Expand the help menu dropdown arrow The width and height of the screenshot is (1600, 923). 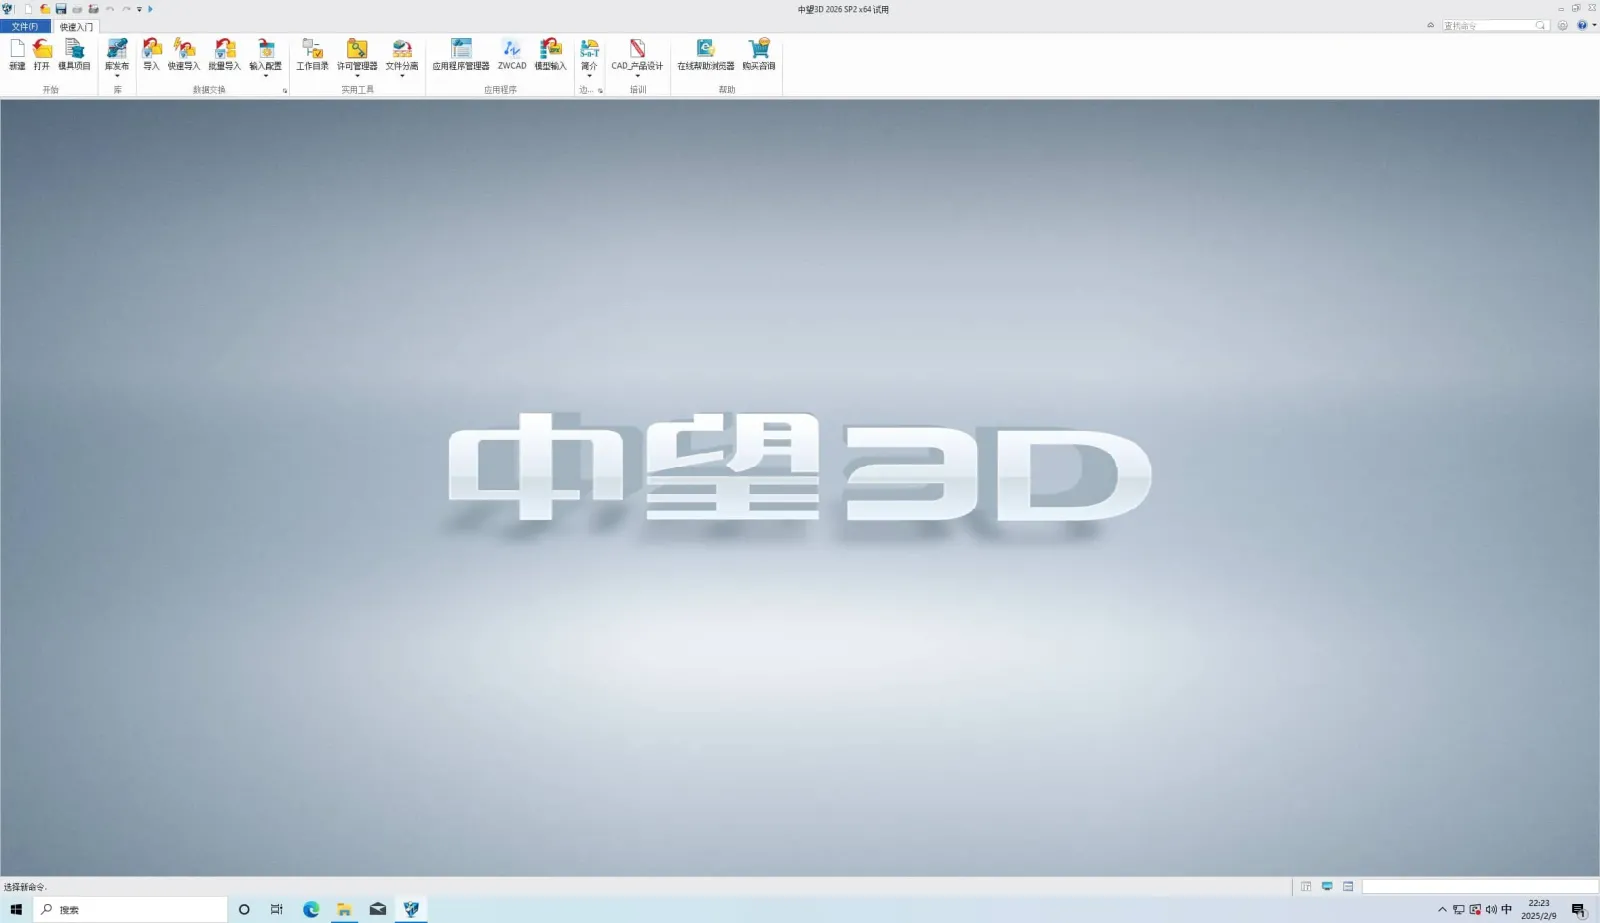[x=1594, y=25]
